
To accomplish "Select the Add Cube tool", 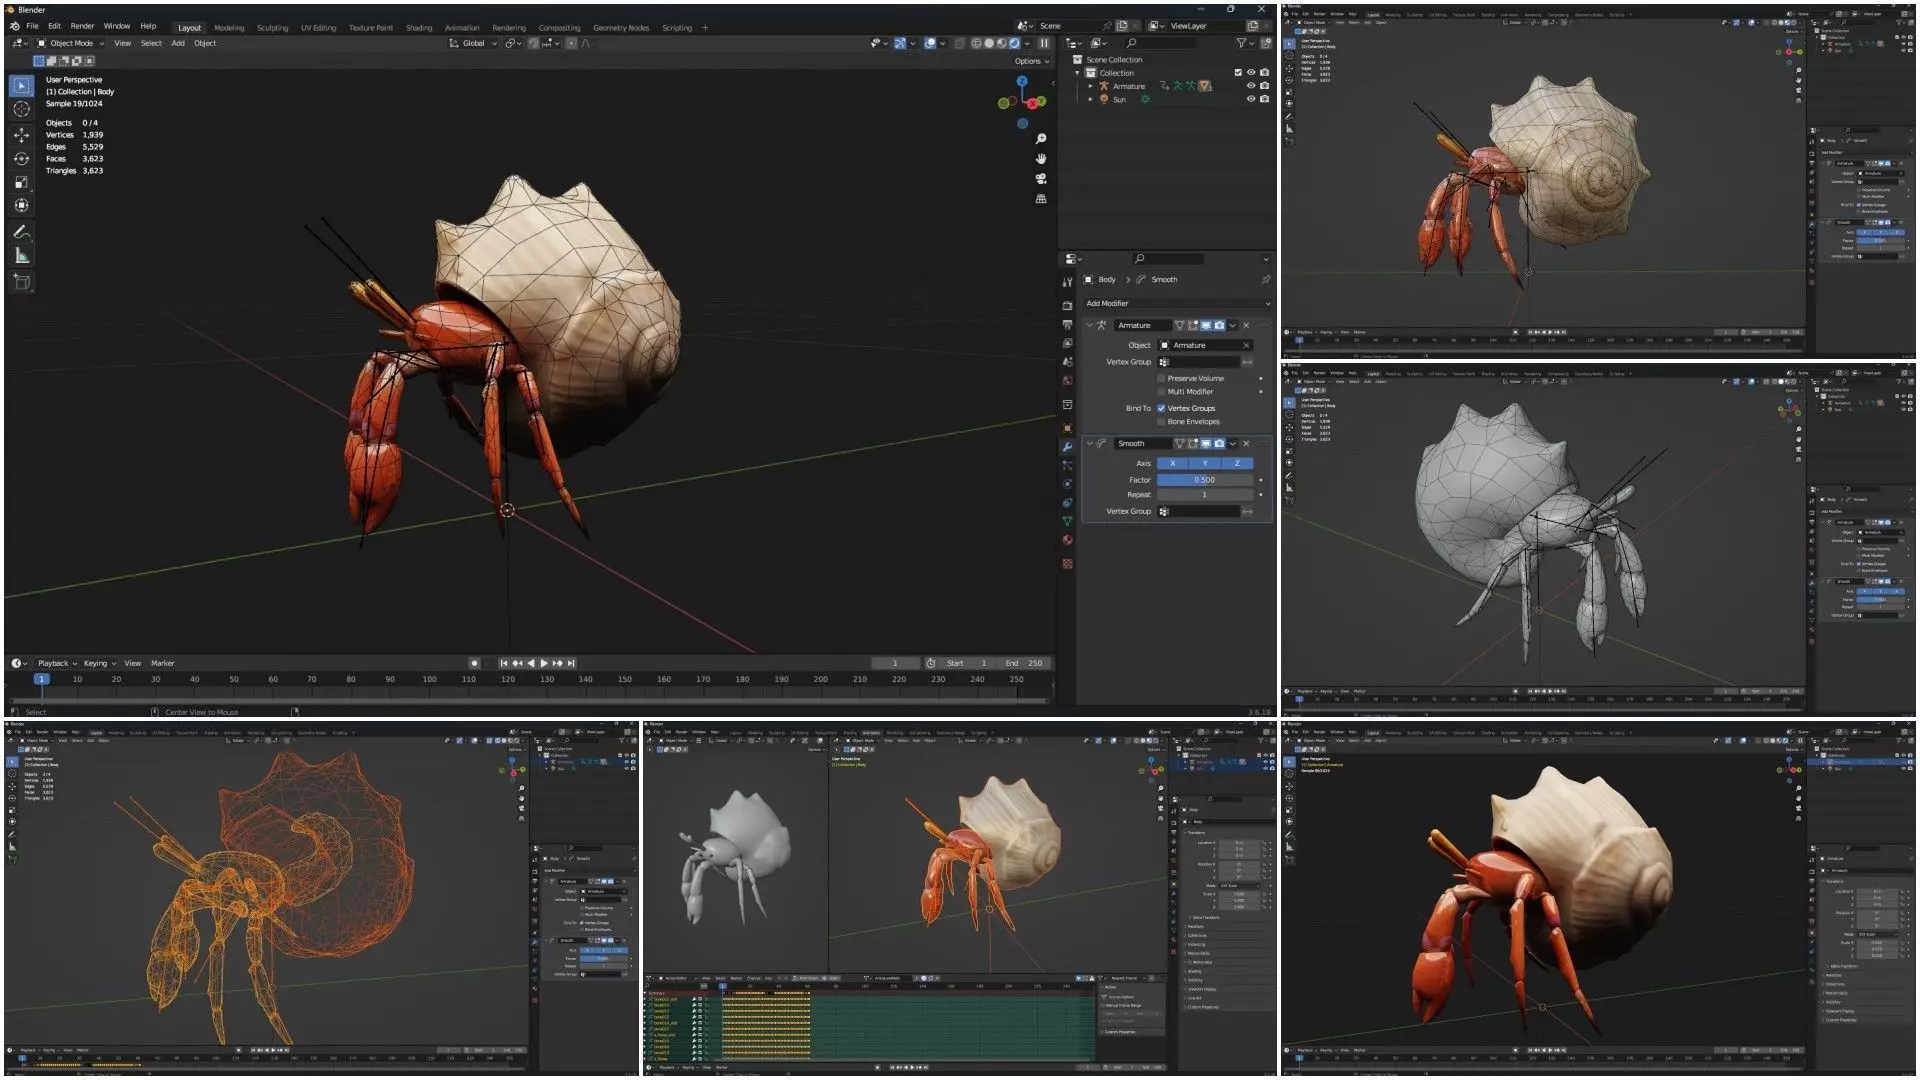I will 21,282.
